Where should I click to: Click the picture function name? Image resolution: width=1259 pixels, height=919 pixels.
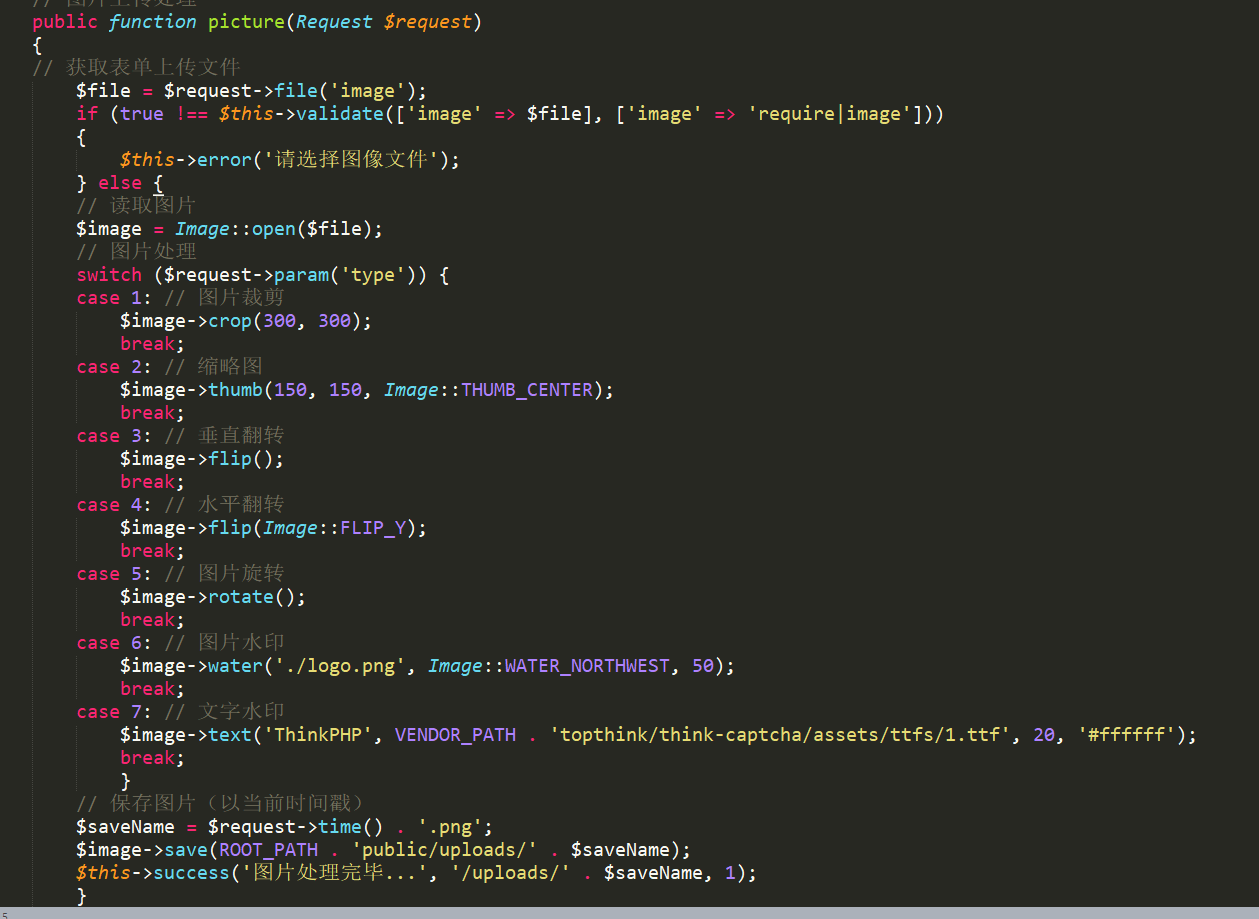tap(246, 21)
